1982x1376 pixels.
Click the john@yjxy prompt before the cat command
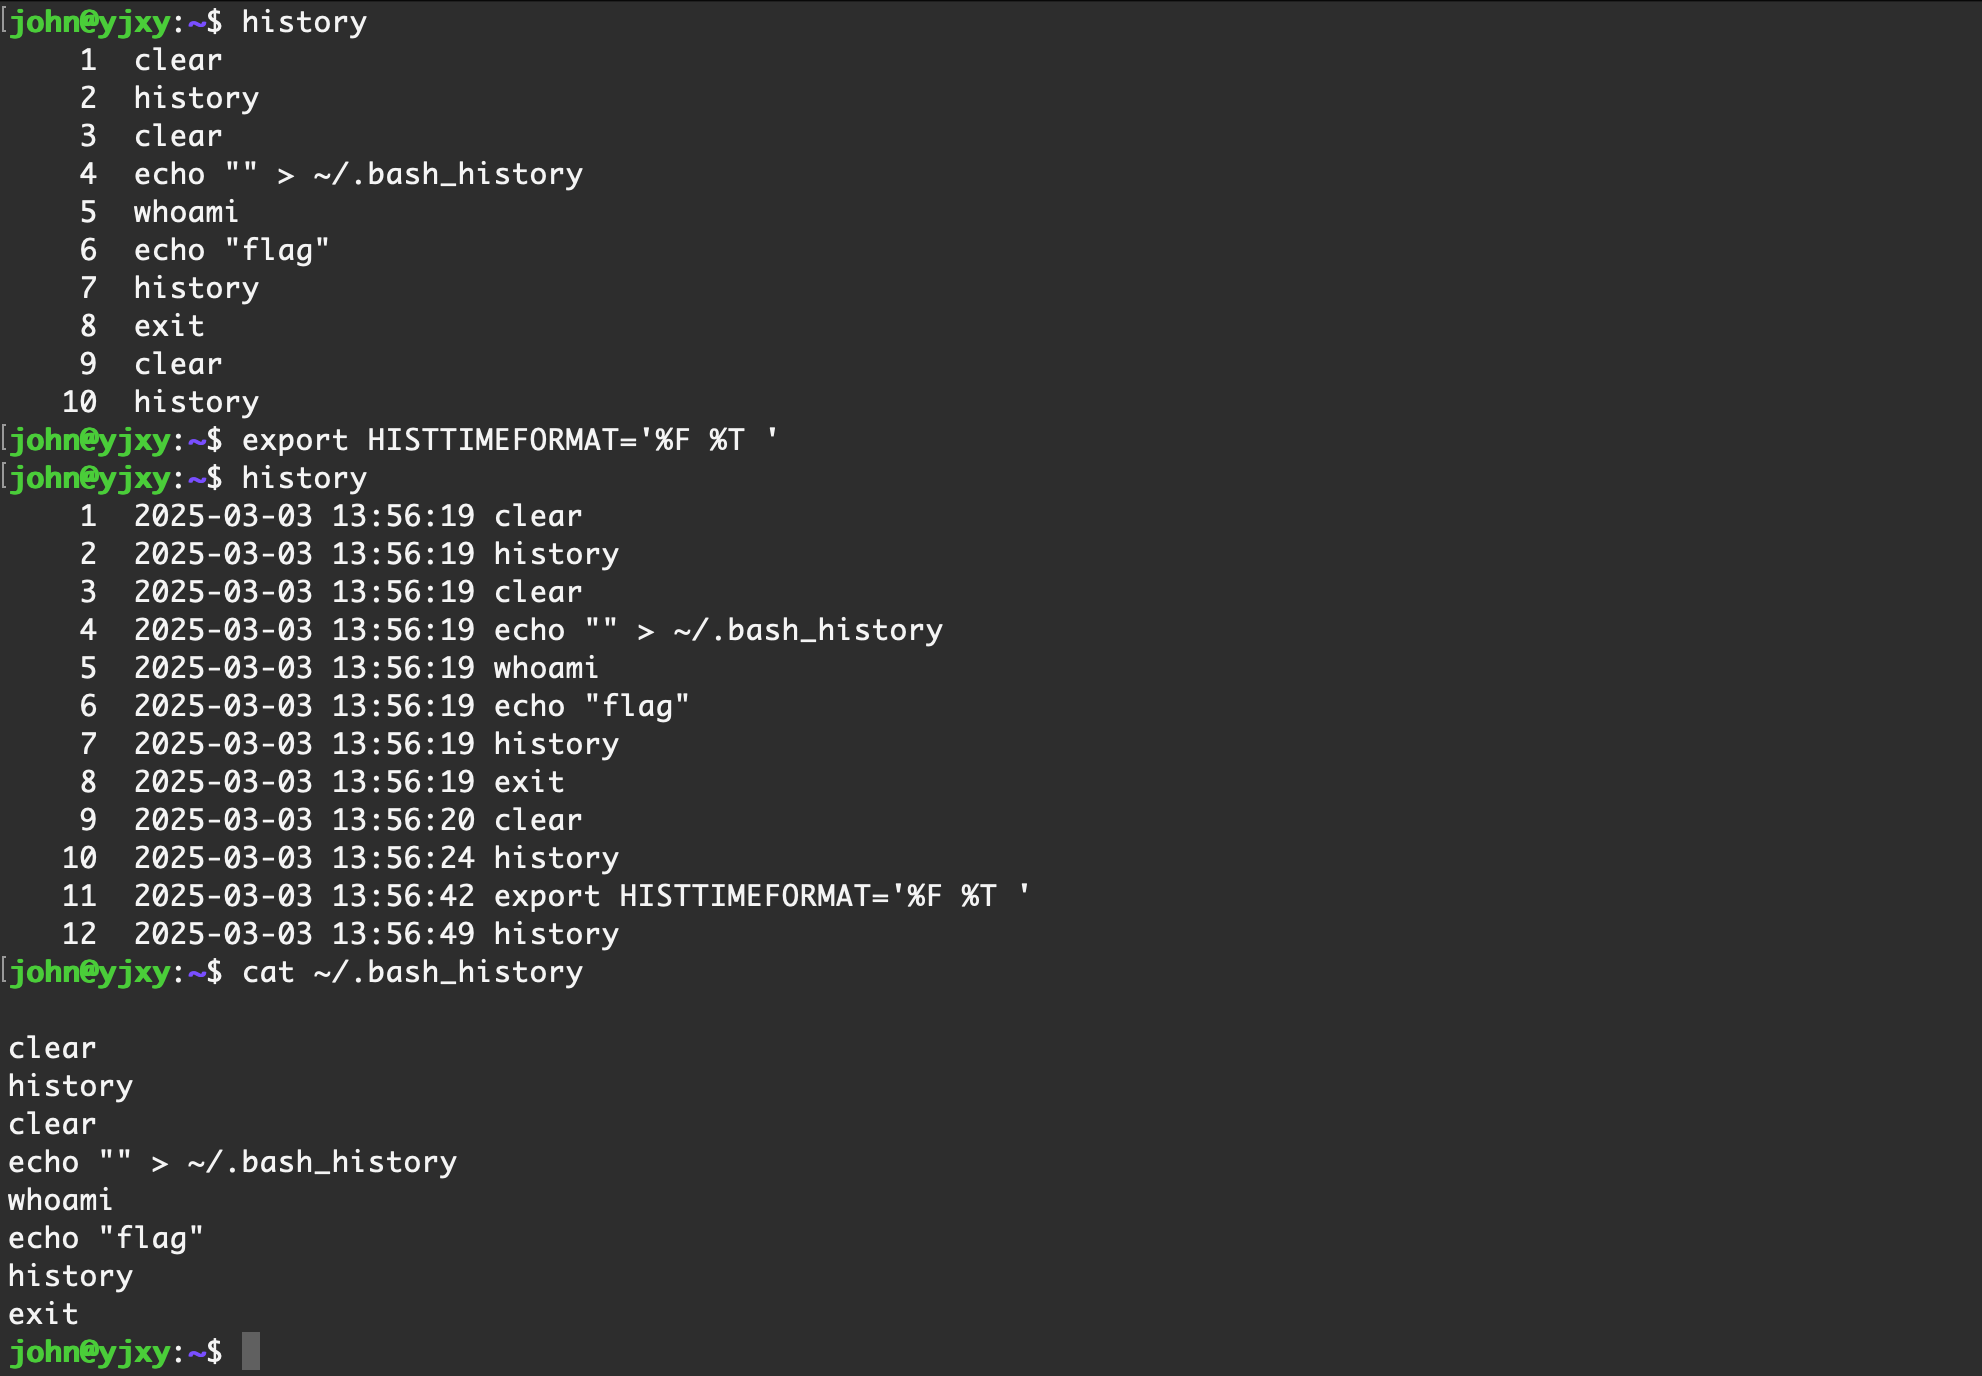[x=90, y=972]
